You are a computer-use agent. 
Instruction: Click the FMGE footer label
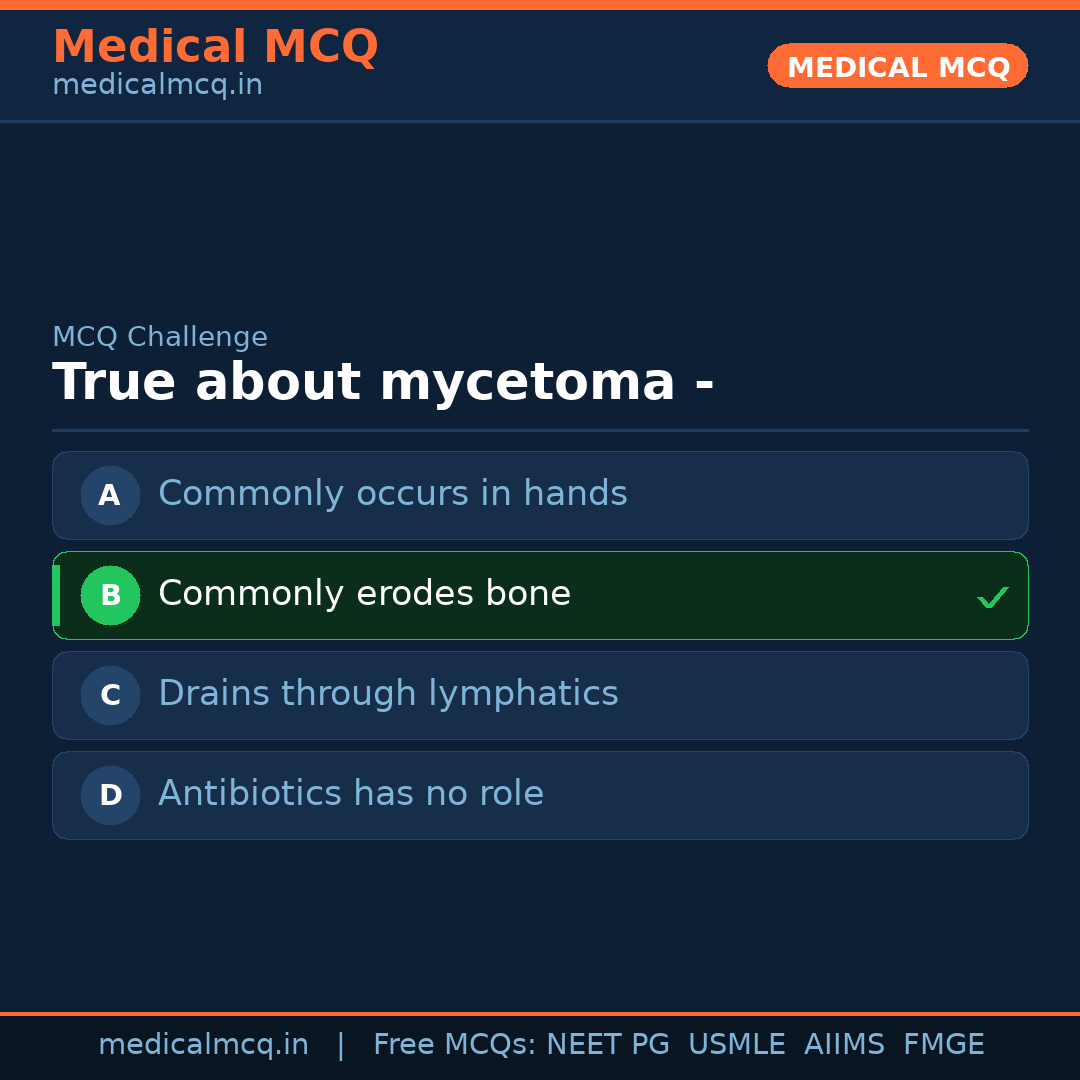(x=943, y=1045)
